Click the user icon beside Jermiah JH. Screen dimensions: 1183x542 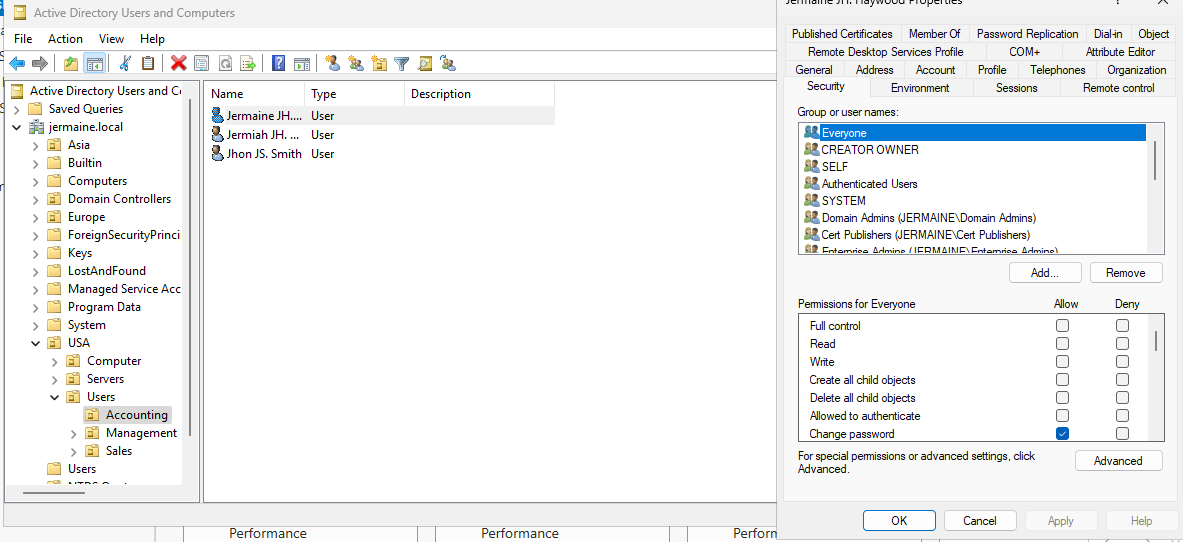click(x=218, y=134)
